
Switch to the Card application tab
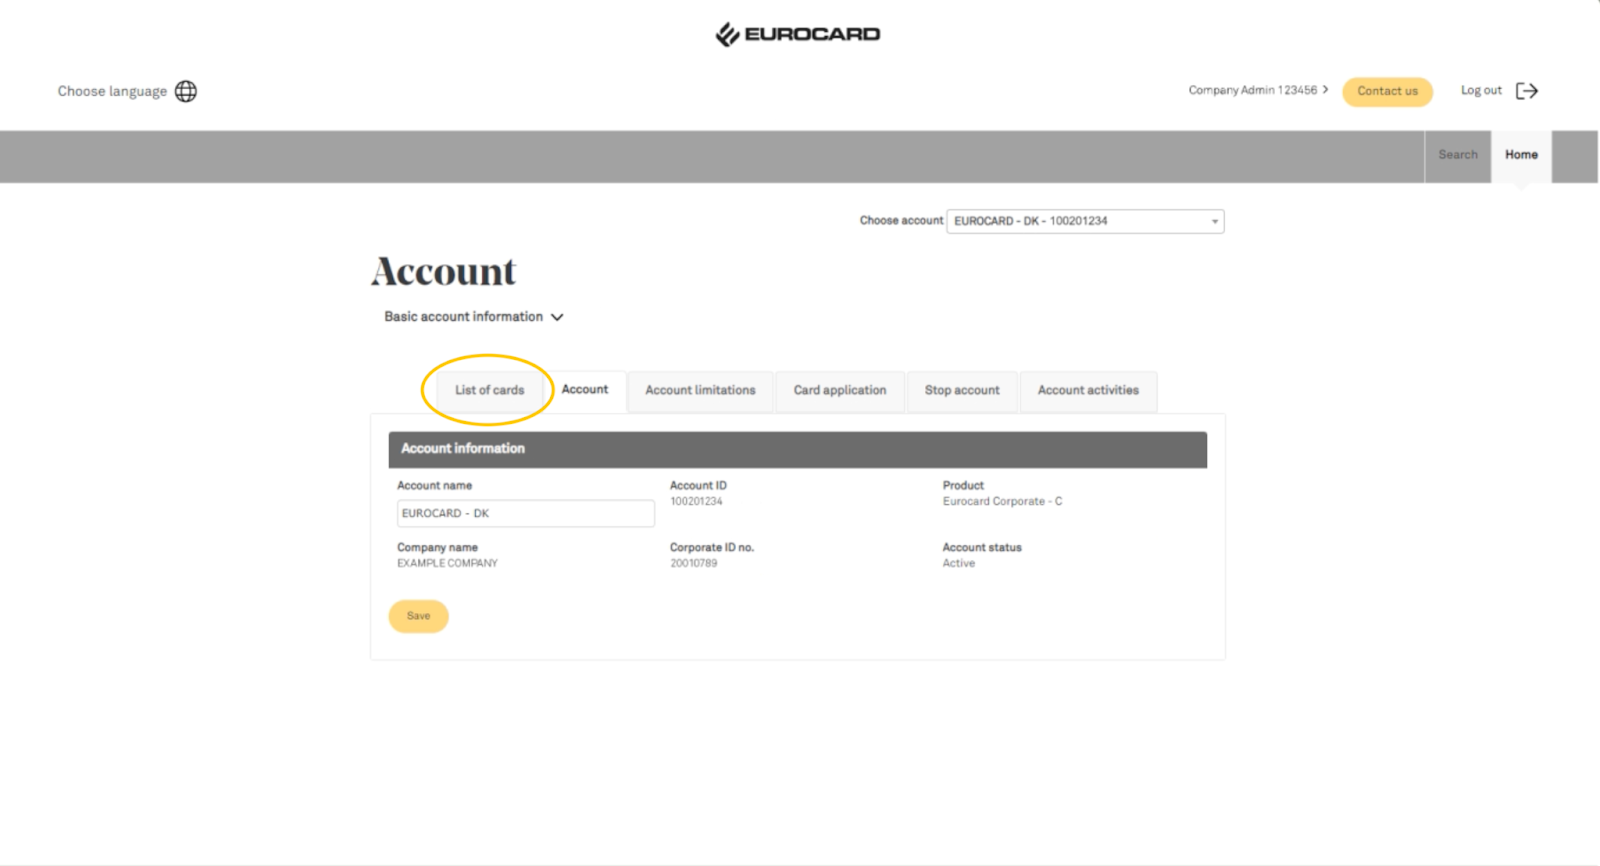point(839,390)
